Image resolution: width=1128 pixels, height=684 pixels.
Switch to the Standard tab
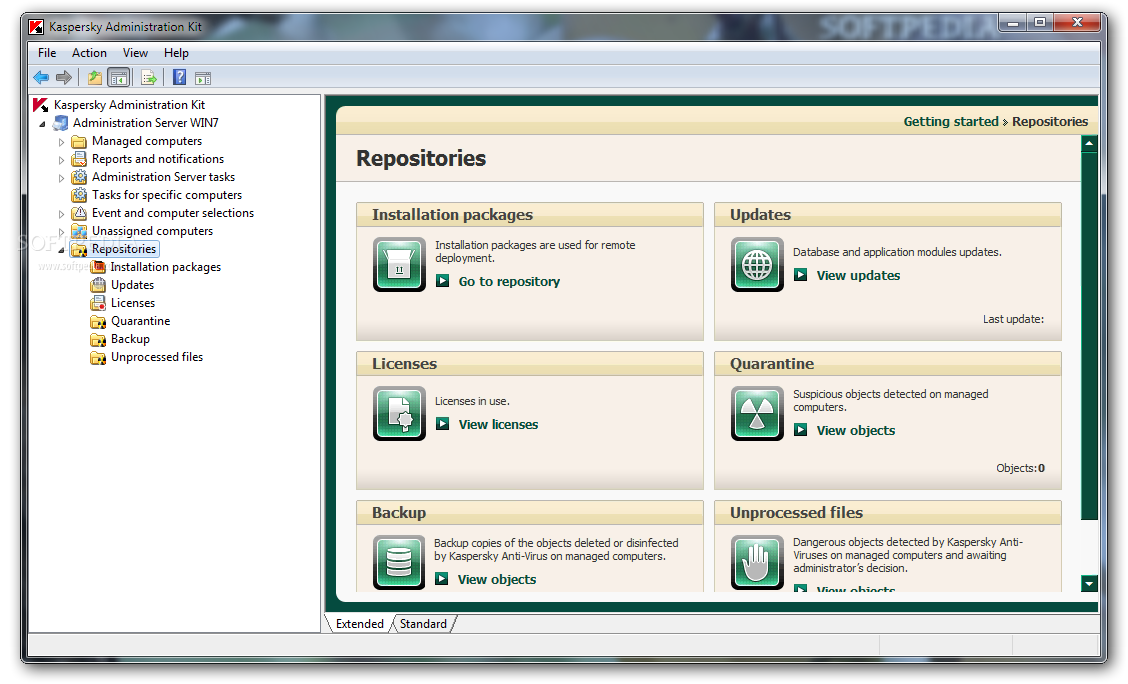click(423, 624)
